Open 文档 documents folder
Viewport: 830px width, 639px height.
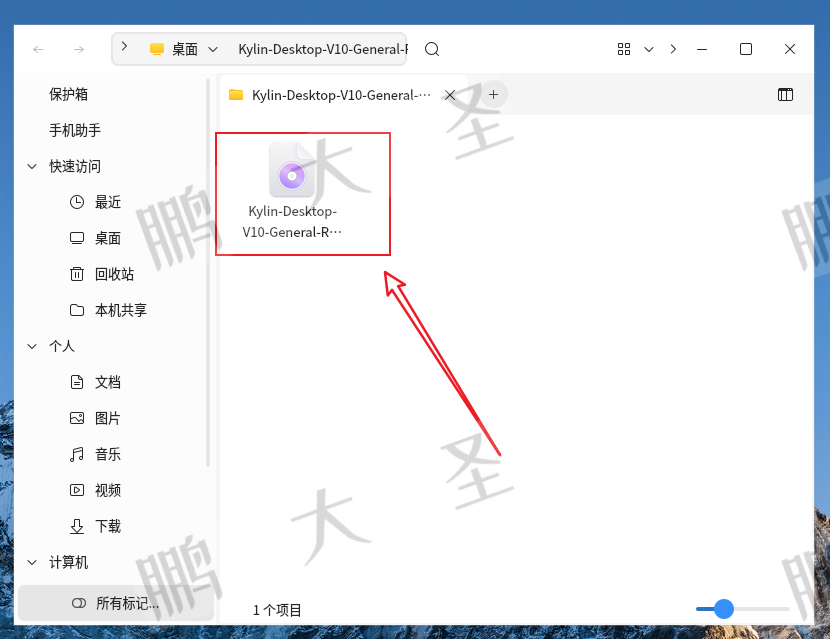point(108,382)
